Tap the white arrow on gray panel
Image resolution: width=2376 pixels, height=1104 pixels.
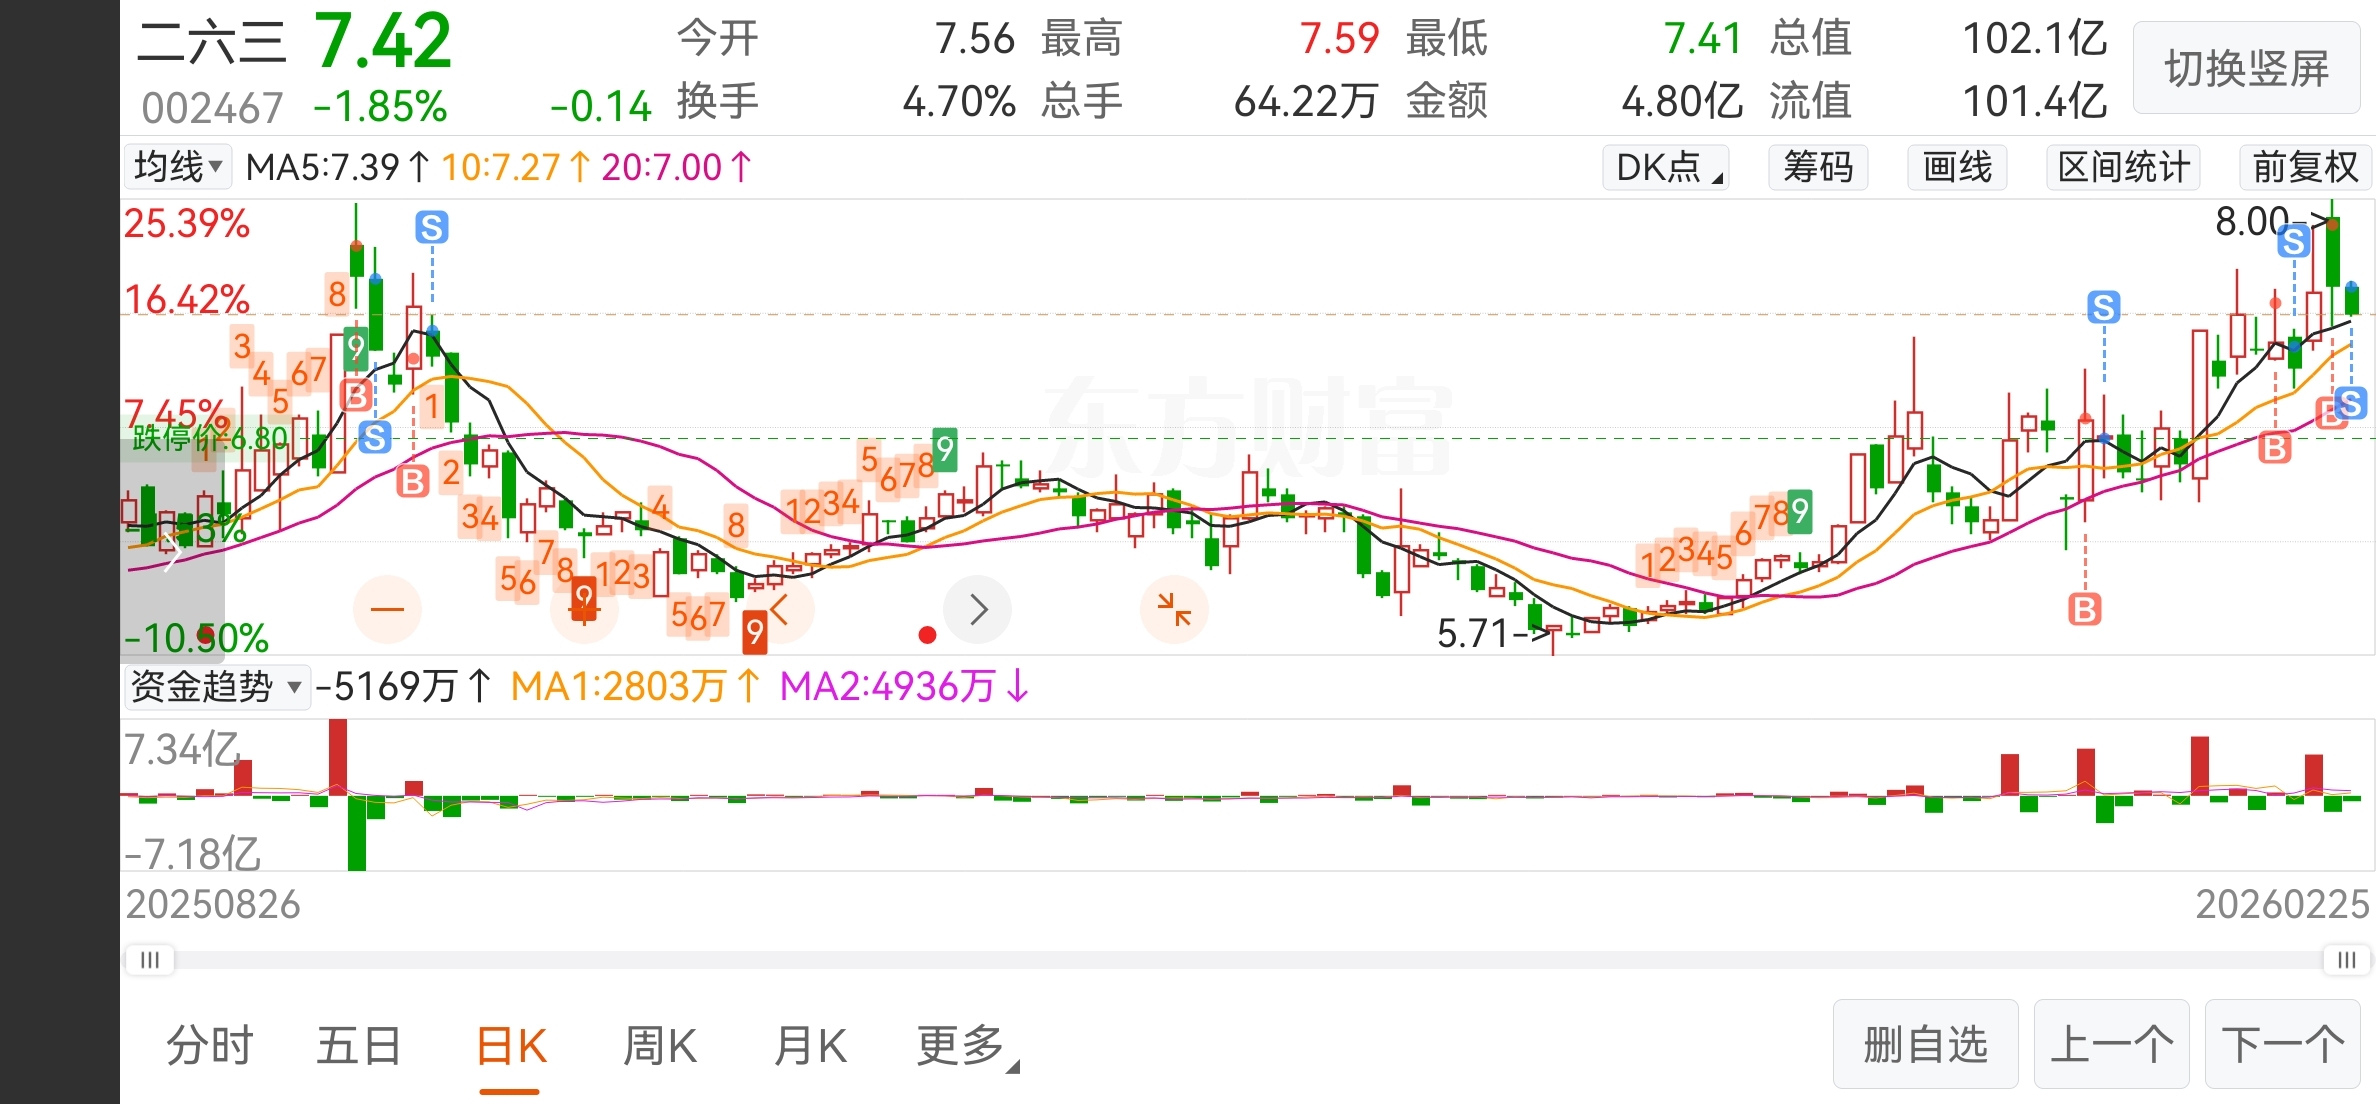(171, 552)
